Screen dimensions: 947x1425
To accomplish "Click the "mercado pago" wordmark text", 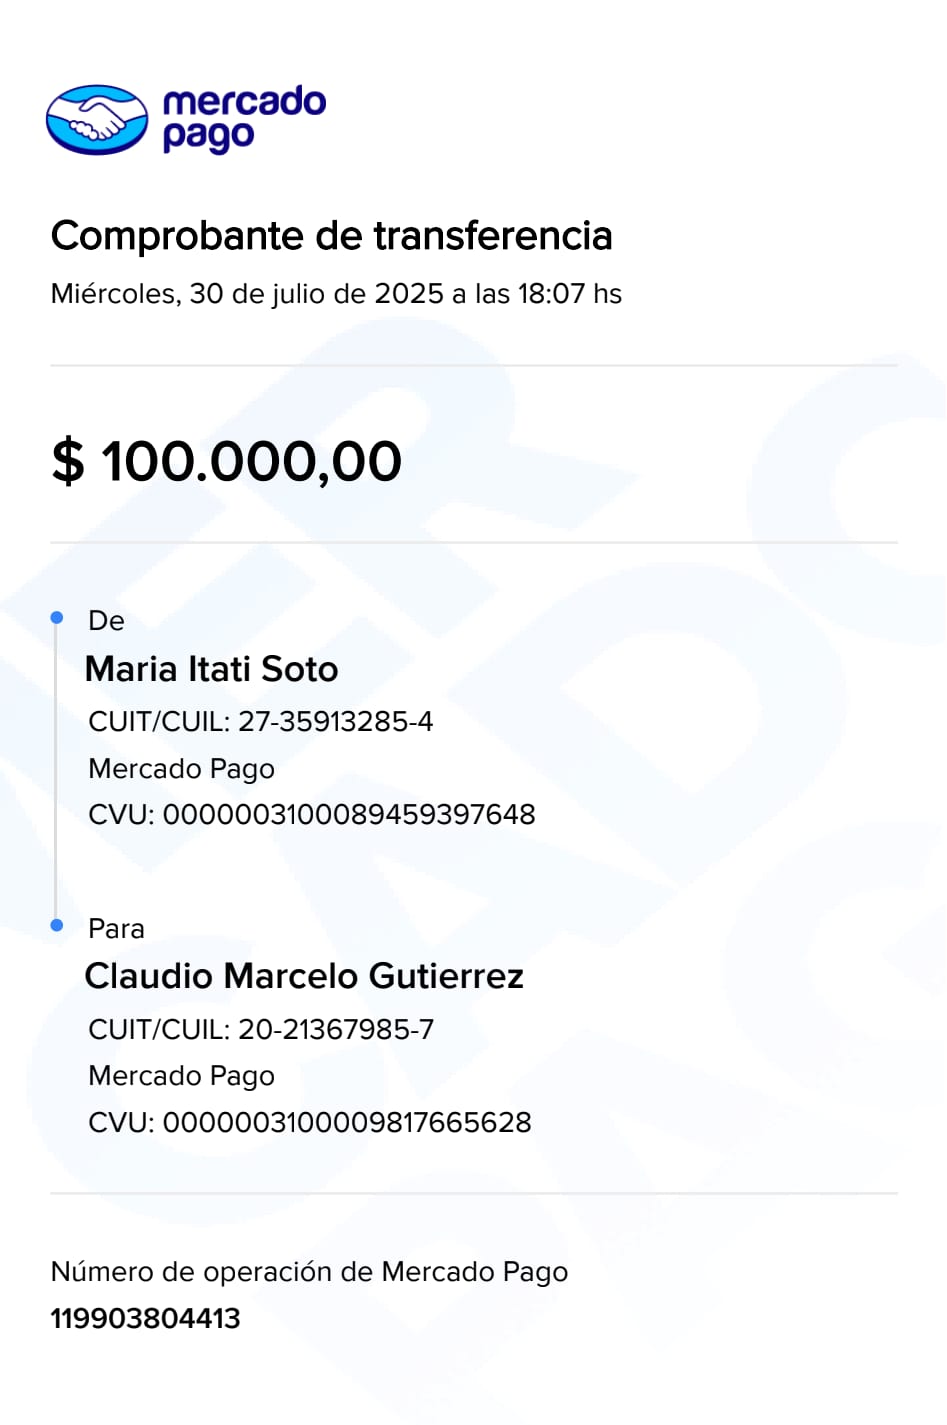I will [243, 119].
